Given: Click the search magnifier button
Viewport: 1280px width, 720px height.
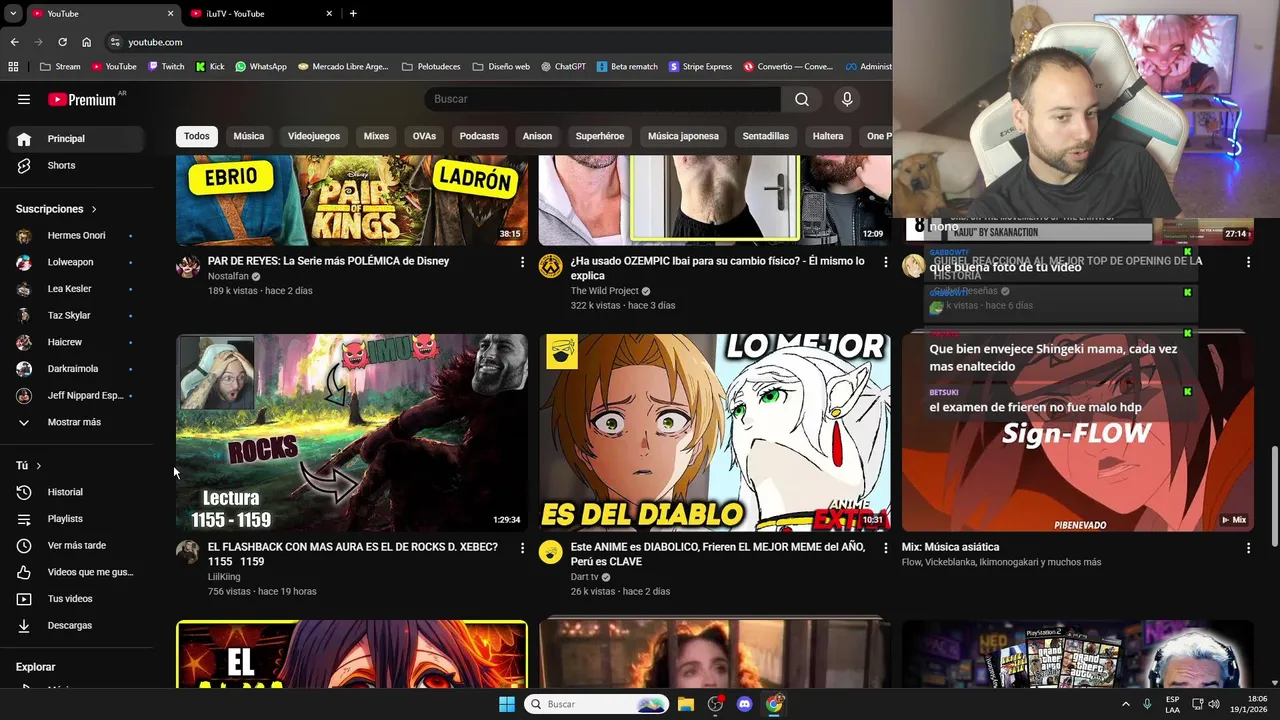Looking at the screenshot, I should [x=802, y=99].
